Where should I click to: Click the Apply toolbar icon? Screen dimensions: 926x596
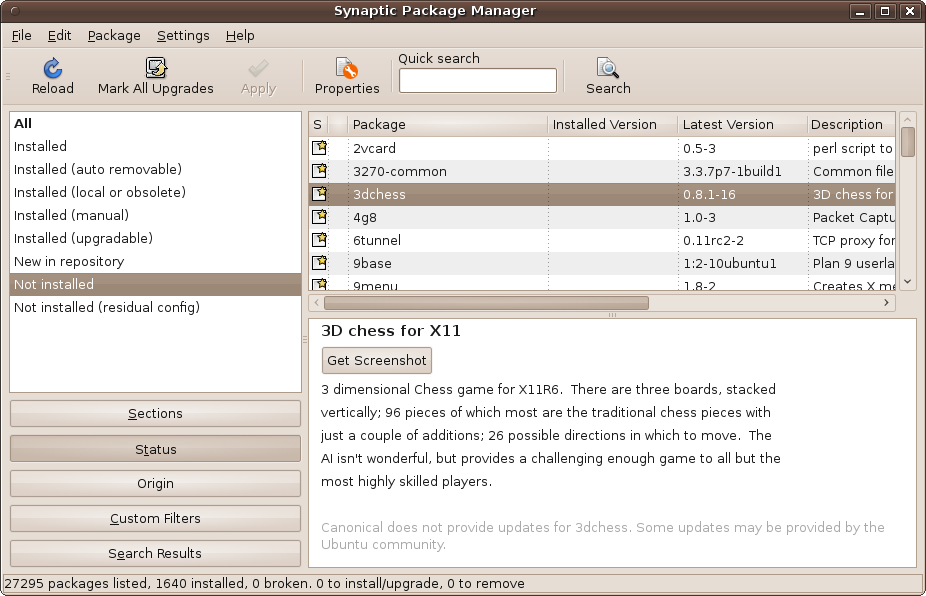pyautogui.click(x=257, y=70)
